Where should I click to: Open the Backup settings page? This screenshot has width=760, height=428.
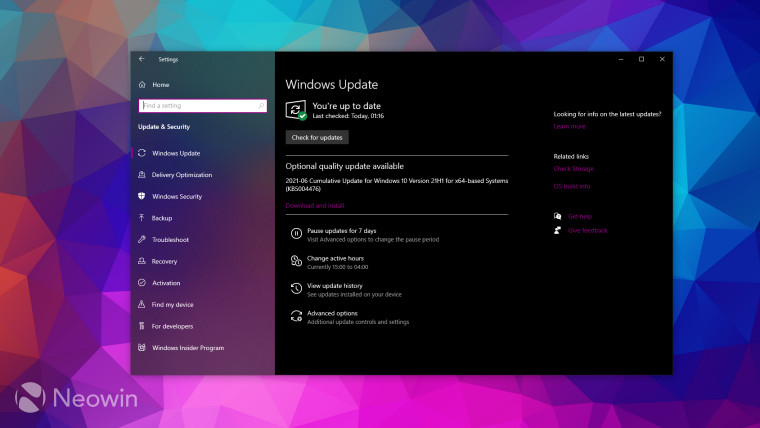[162, 218]
